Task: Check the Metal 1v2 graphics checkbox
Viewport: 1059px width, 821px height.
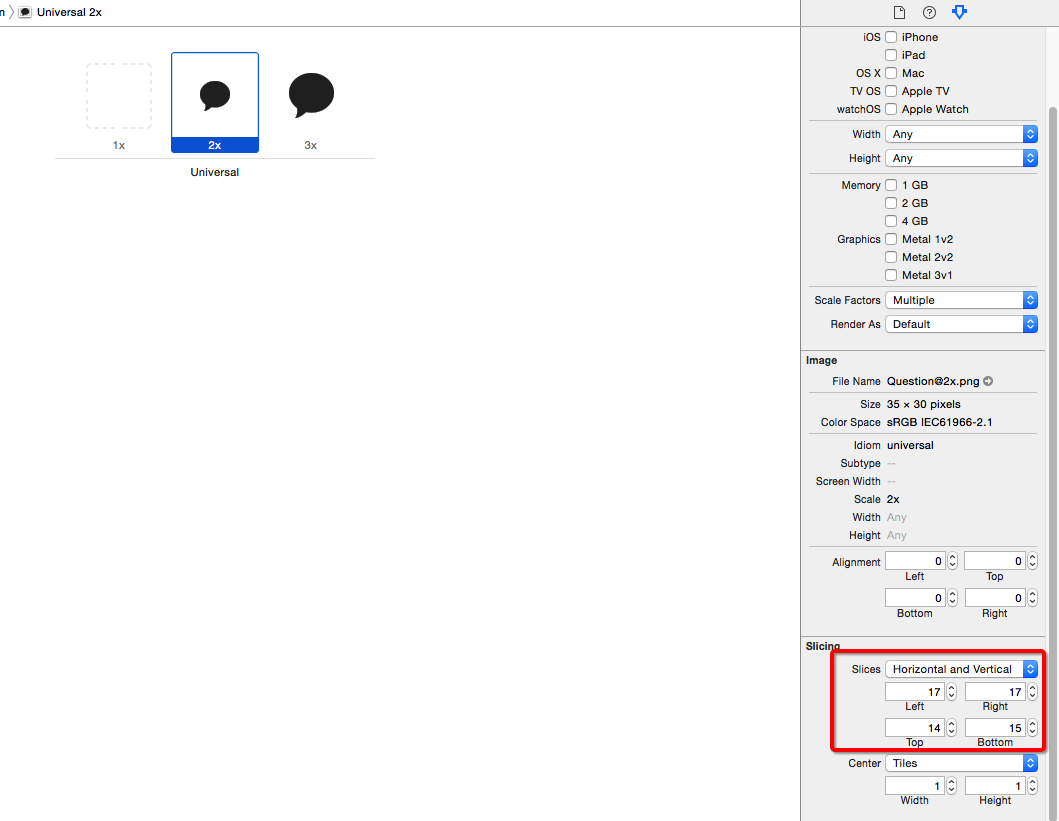Action: [891, 239]
